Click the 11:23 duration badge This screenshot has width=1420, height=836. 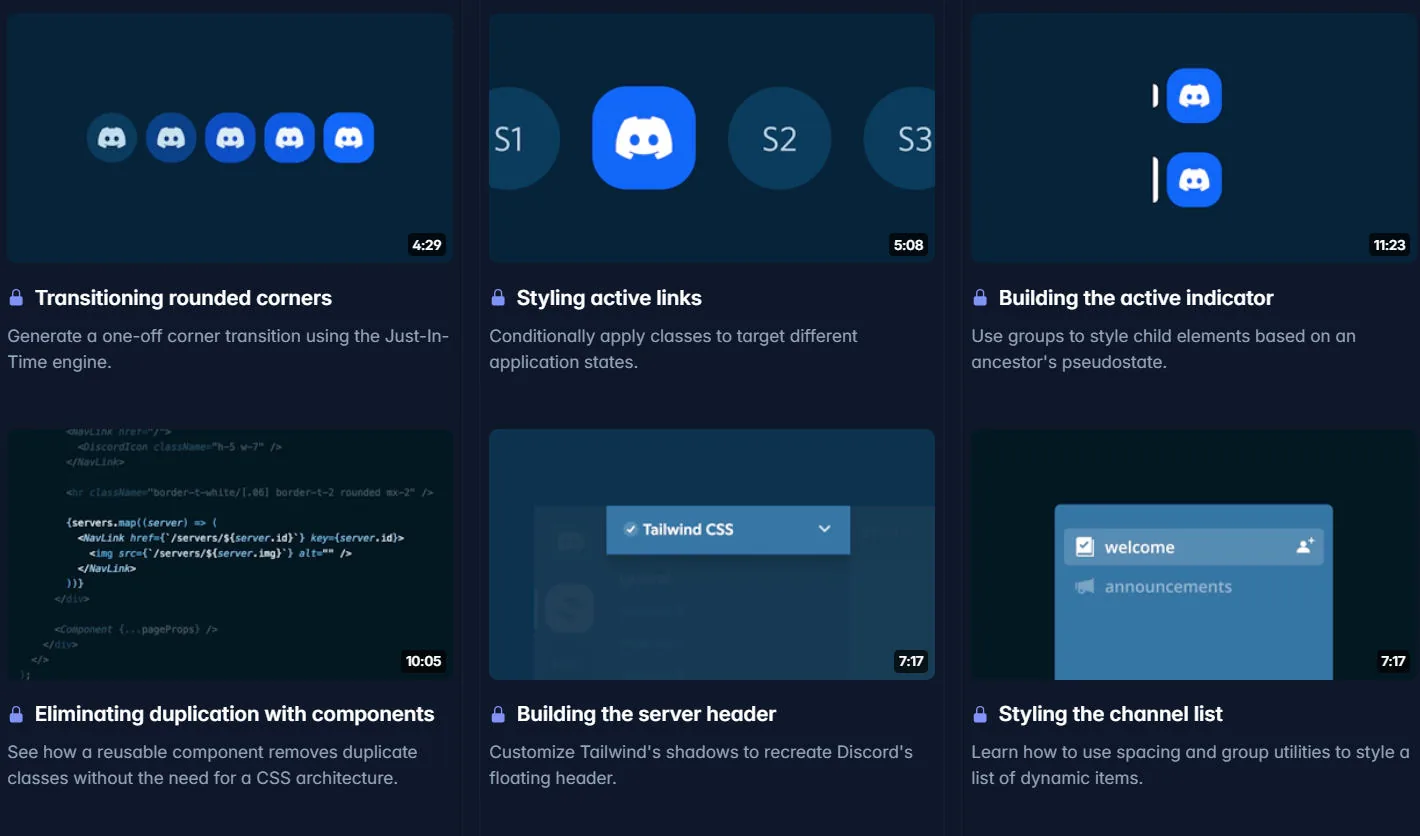click(1389, 245)
